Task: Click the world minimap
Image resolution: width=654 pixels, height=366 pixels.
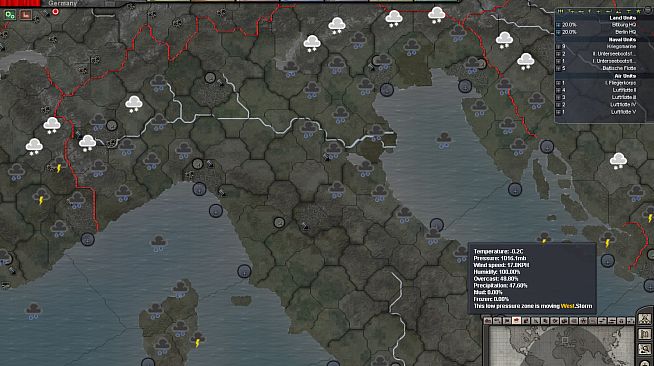Action: (561, 346)
